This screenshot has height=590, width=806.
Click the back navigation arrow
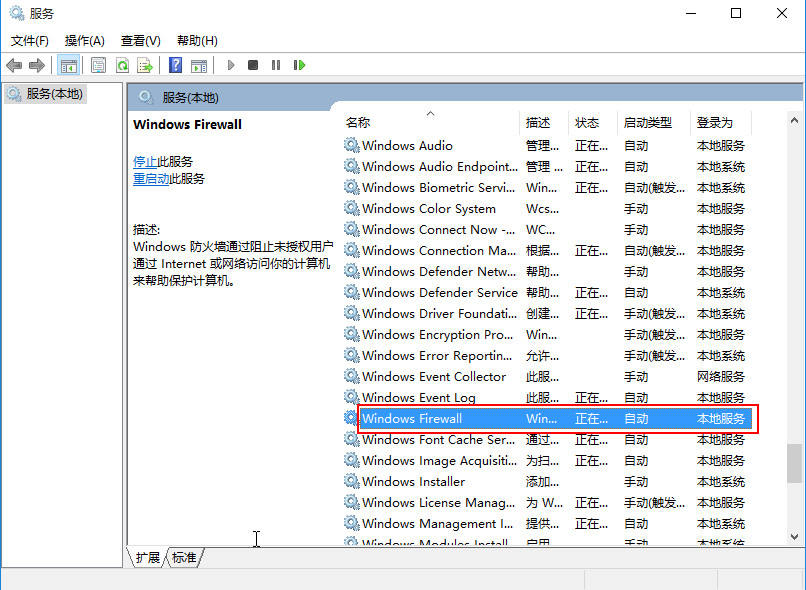pos(14,64)
